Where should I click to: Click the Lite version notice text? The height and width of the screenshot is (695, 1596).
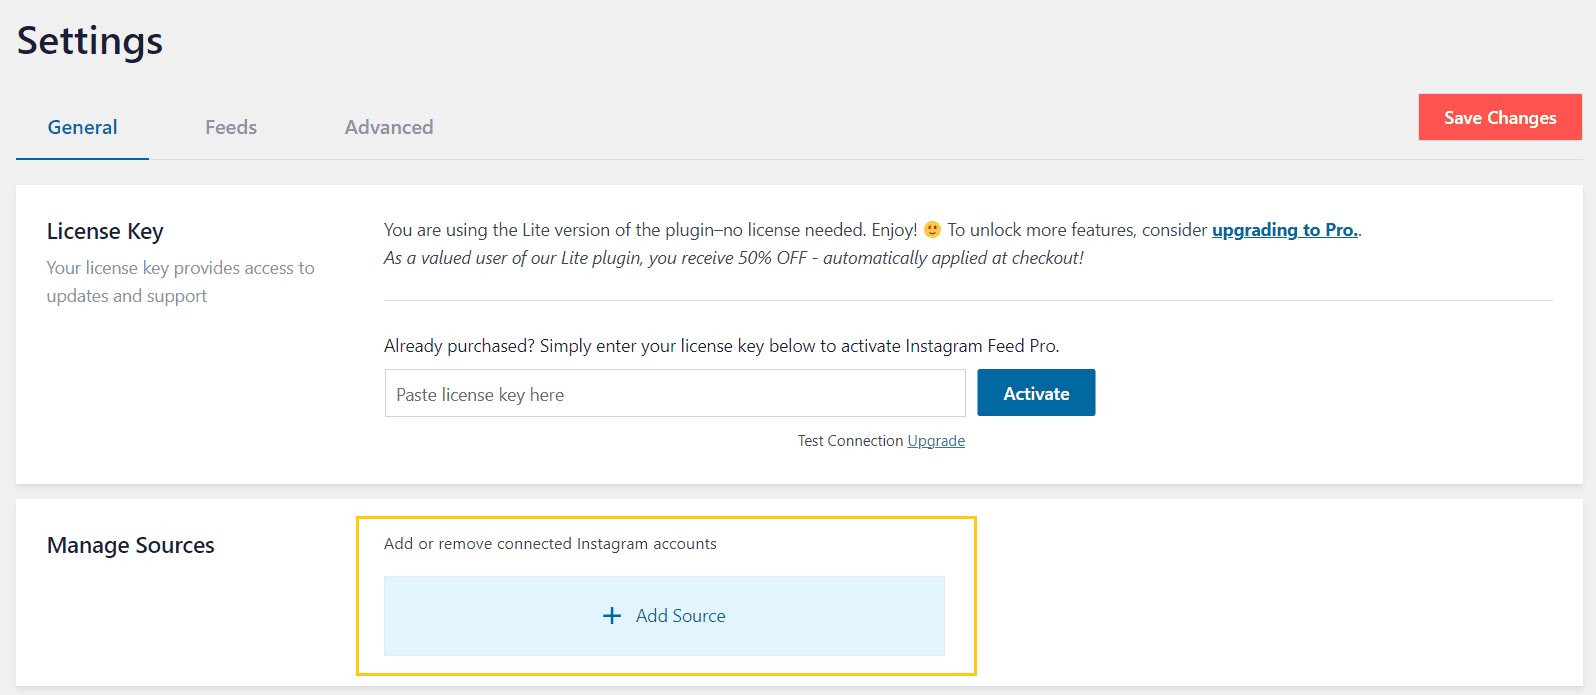point(650,230)
